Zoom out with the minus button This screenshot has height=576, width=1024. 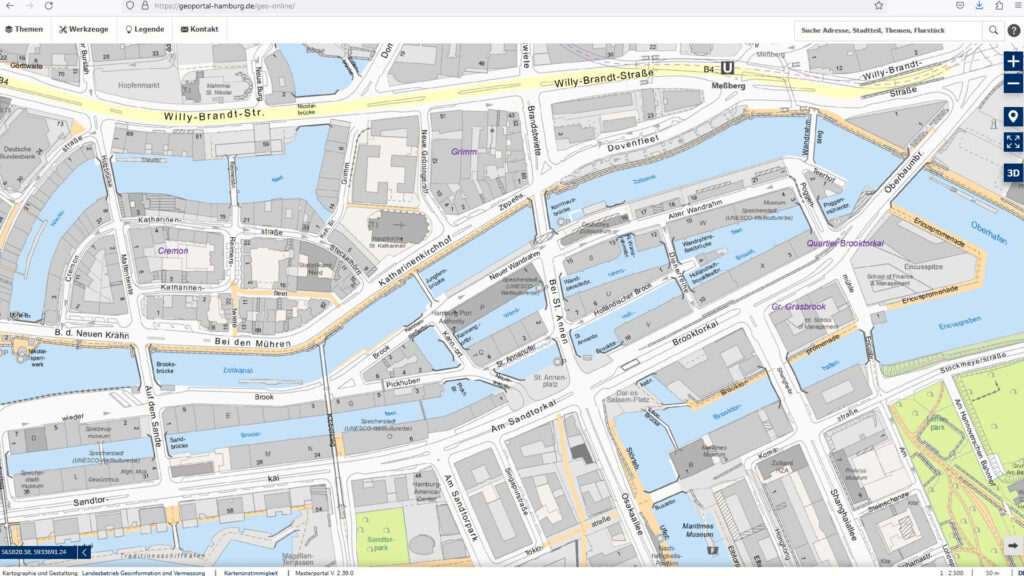pos(1013,84)
